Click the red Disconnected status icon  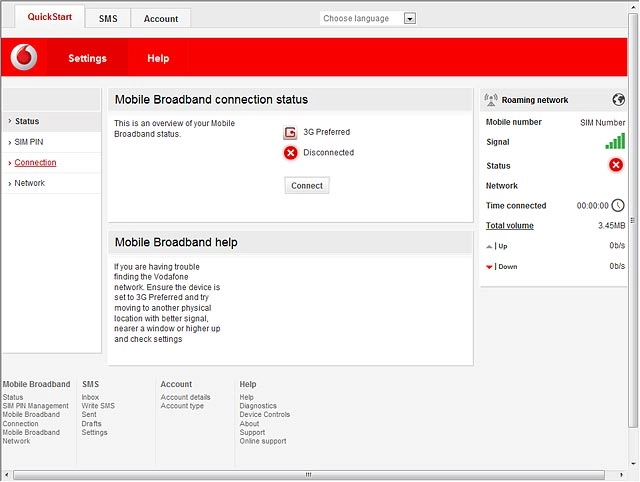[x=290, y=153]
